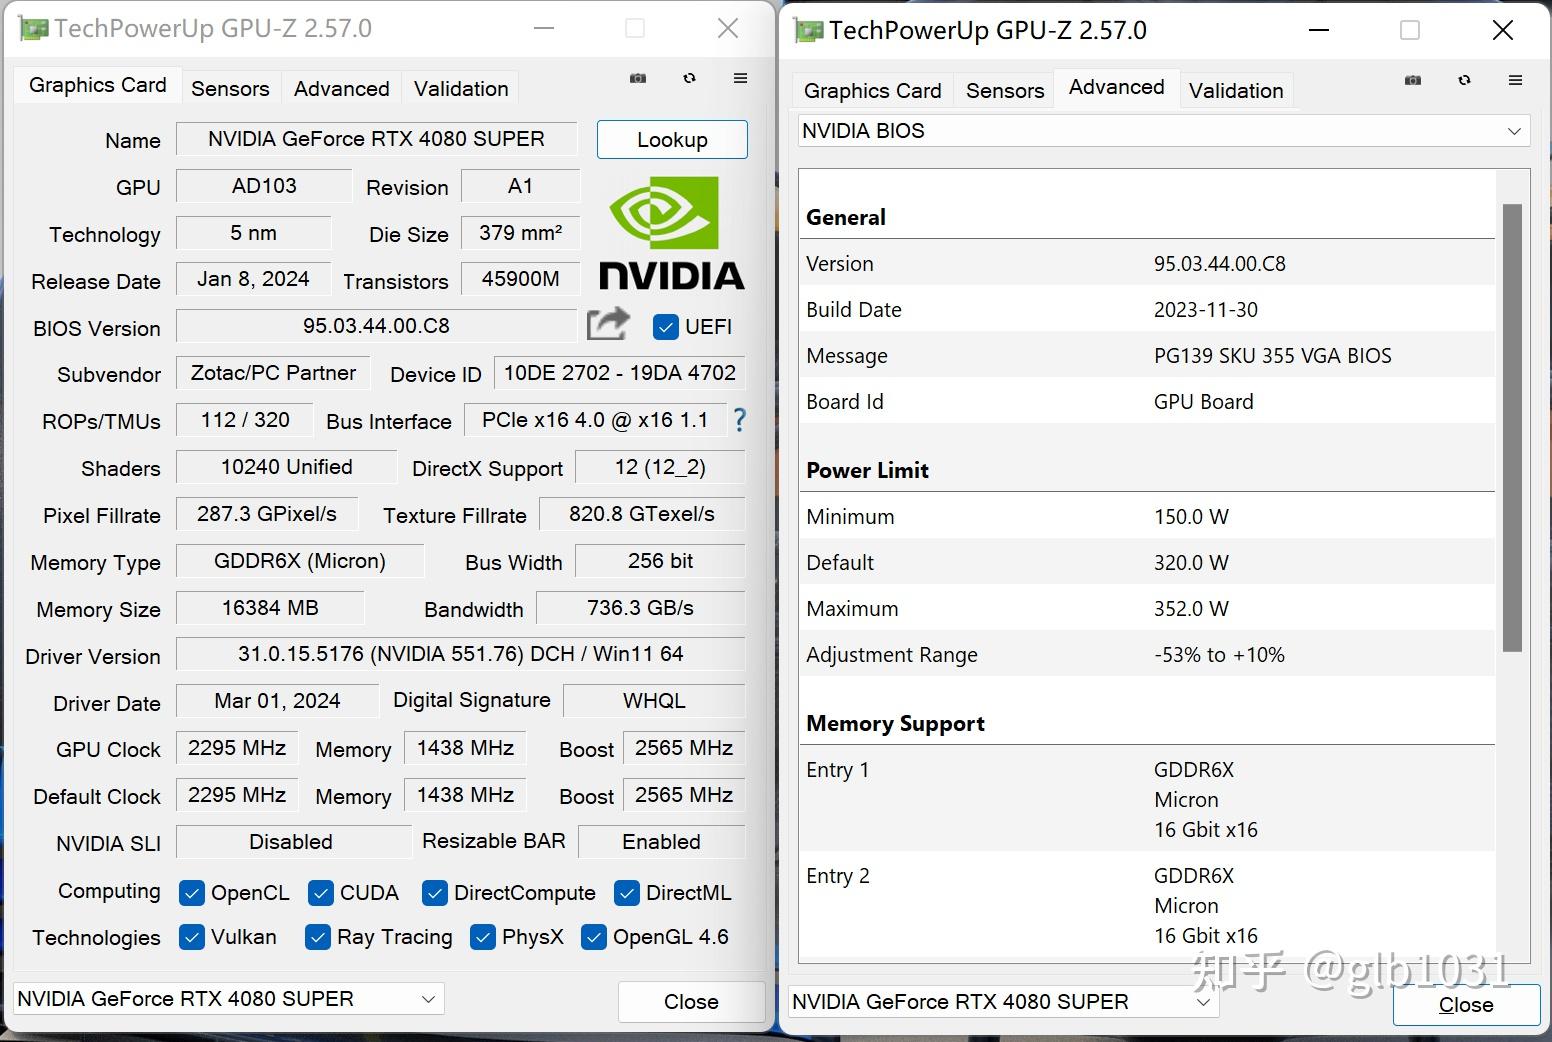
Task: Click the Advanced panel vertical scrollbar
Action: [1512, 428]
